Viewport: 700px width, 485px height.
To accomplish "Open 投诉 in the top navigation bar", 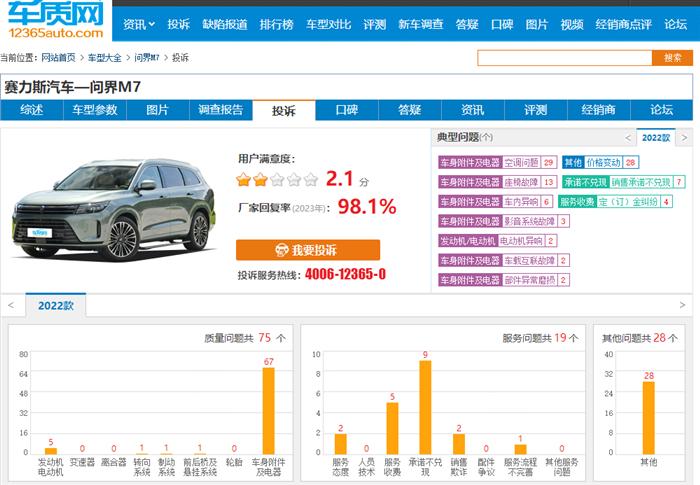I will click(x=179, y=24).
